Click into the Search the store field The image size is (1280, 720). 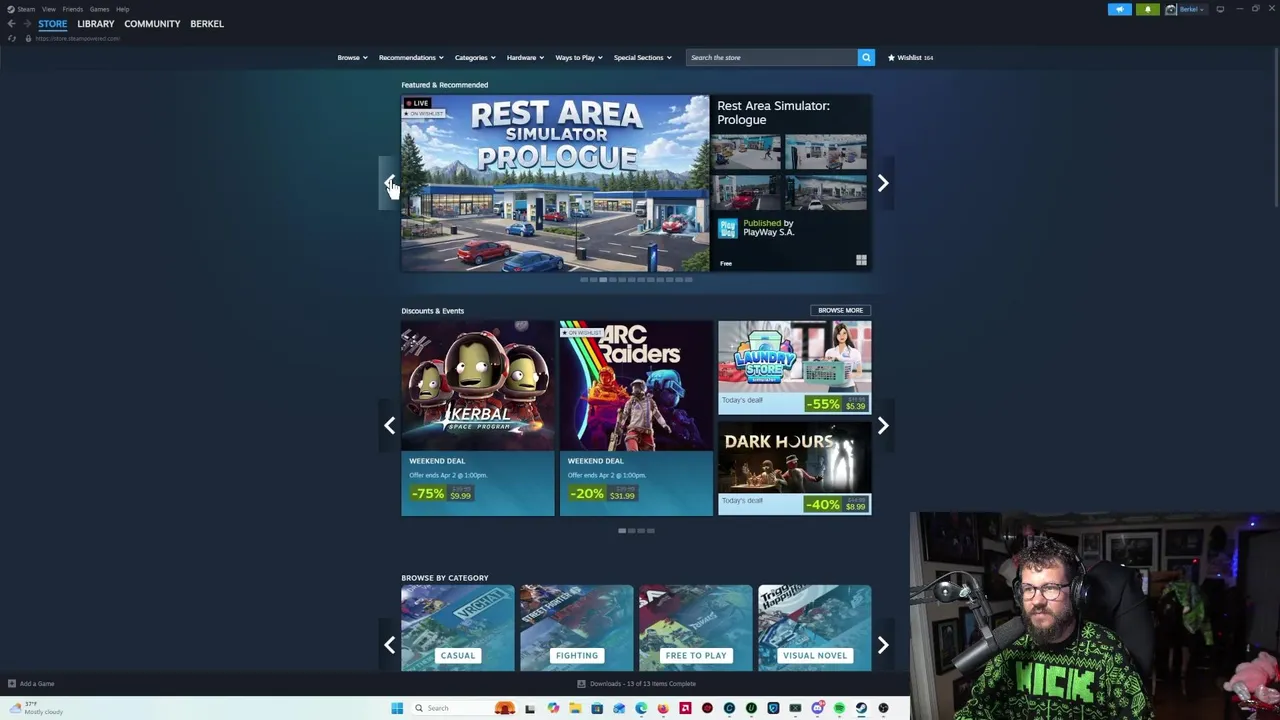click(x=770, y=58)
